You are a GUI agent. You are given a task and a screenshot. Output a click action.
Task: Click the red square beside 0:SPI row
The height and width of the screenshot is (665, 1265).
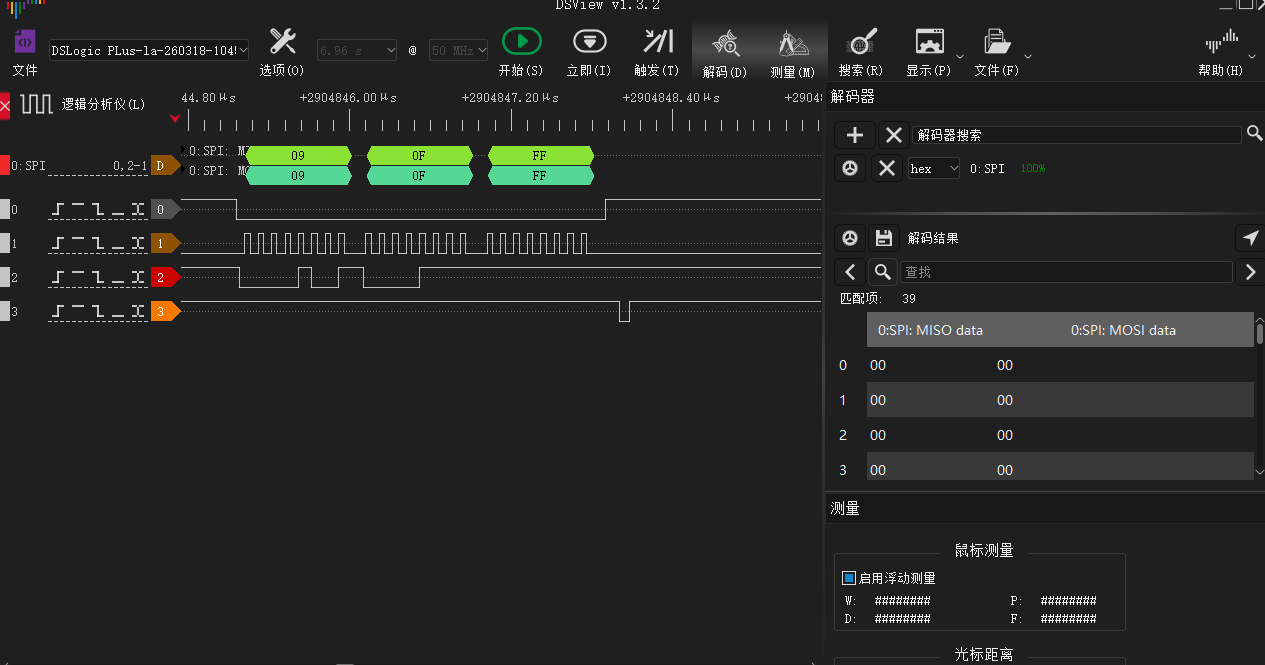tap(5, 165)
